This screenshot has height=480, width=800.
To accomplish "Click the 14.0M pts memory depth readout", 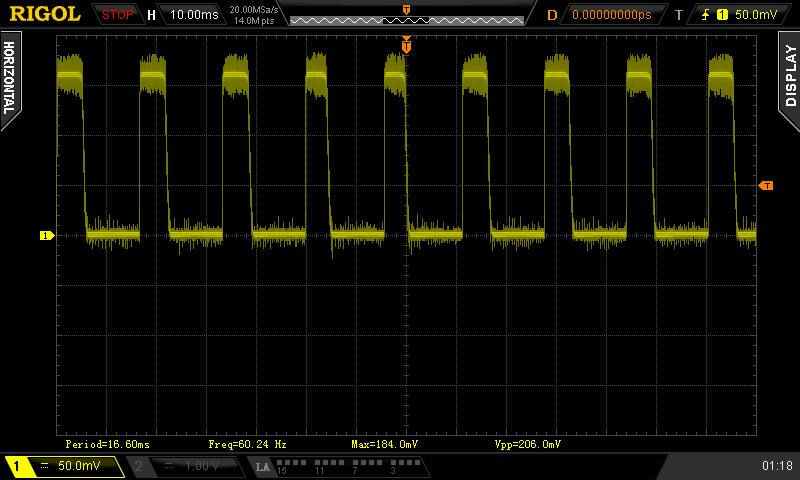I will click(254, 21).
